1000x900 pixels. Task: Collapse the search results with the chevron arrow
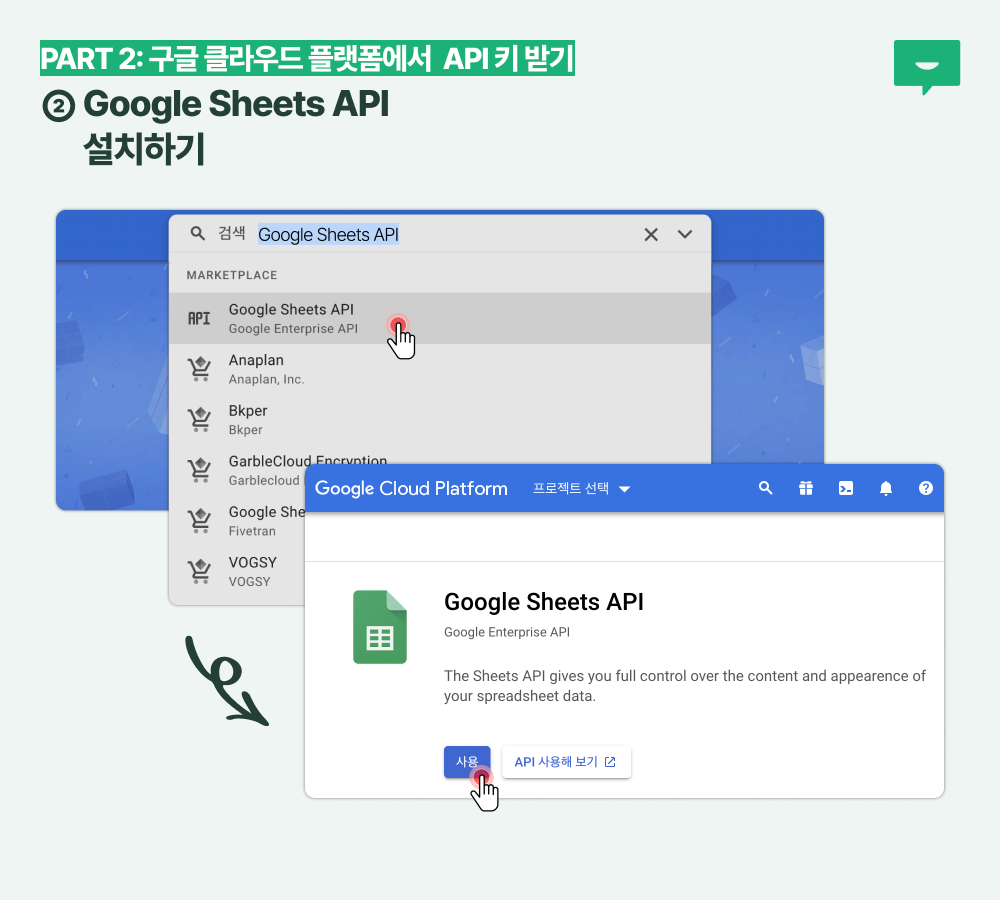pos(685,234)
